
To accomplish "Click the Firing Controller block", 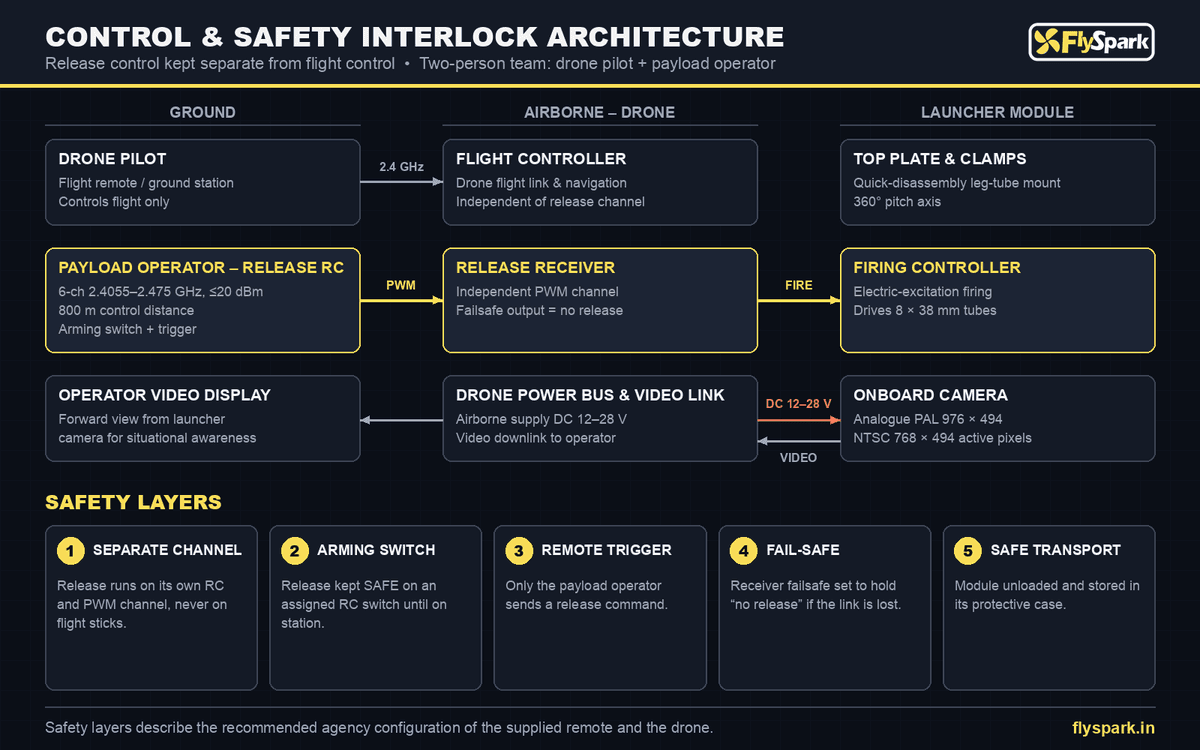I will [x=997, y=300].
